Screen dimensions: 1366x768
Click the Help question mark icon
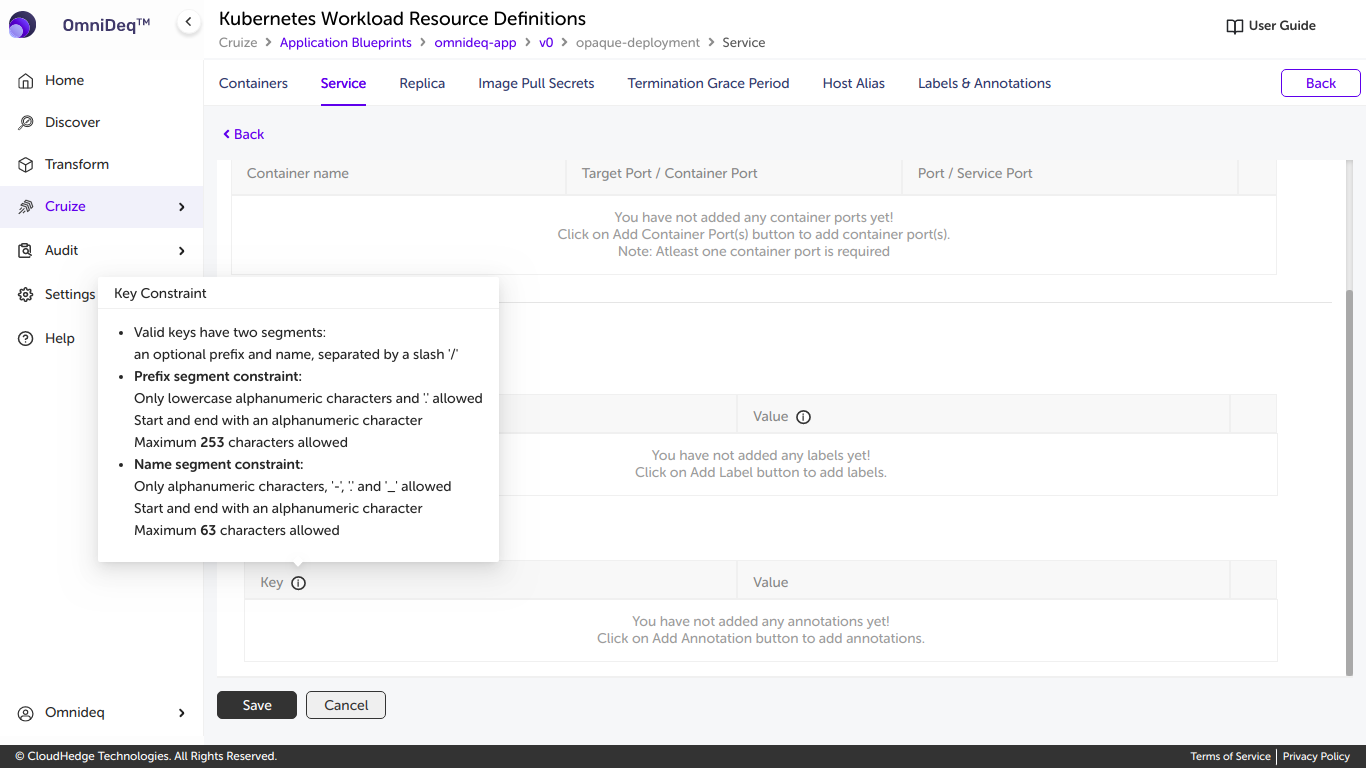pyautogui.click(x=26, y=338)
